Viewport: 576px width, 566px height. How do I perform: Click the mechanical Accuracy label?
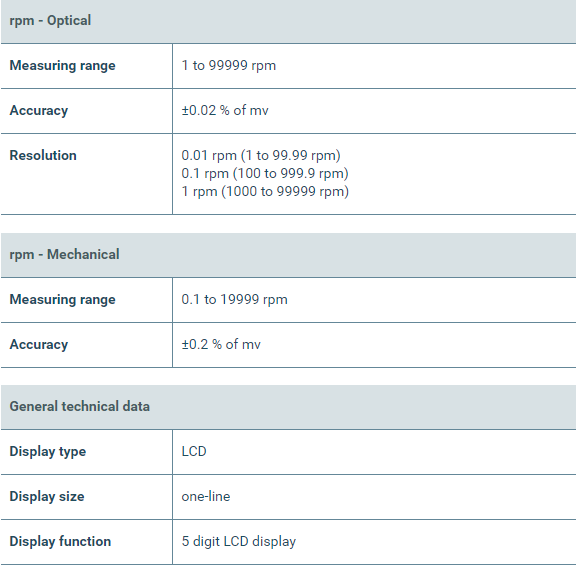[x=39, y=345]
